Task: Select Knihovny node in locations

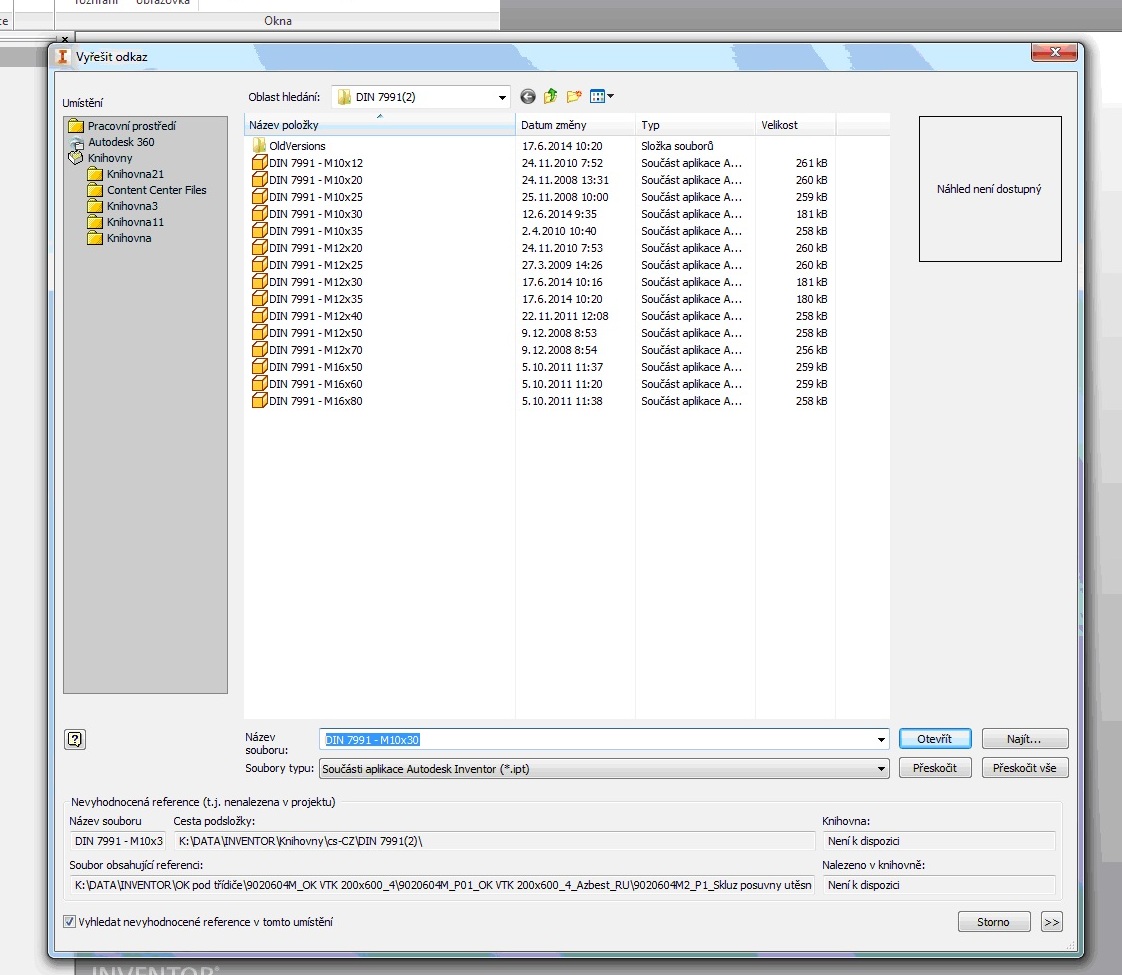Action: pos(101,157)
